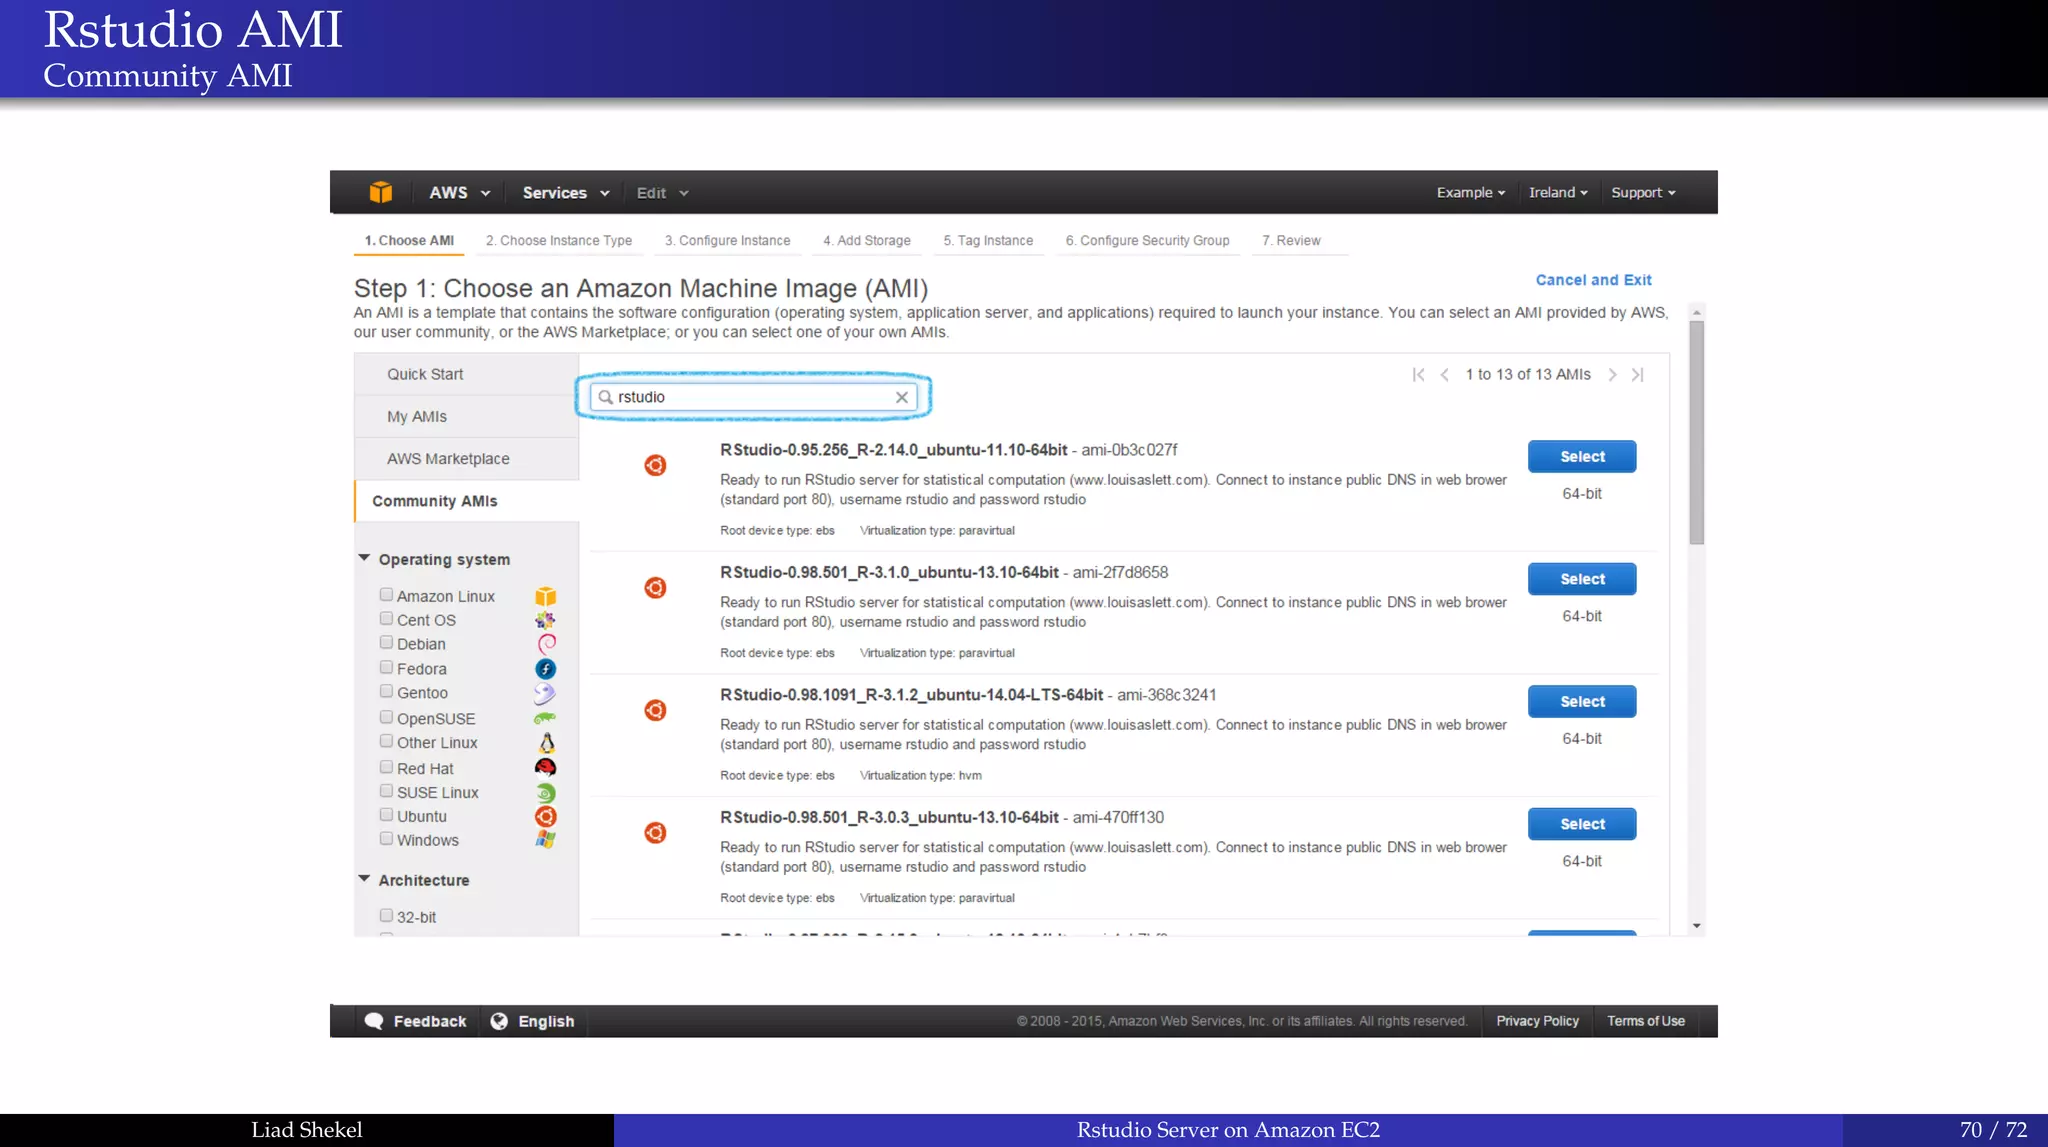Click Ubuntu logo beside ami-368c3241 entry

[655, 710]
